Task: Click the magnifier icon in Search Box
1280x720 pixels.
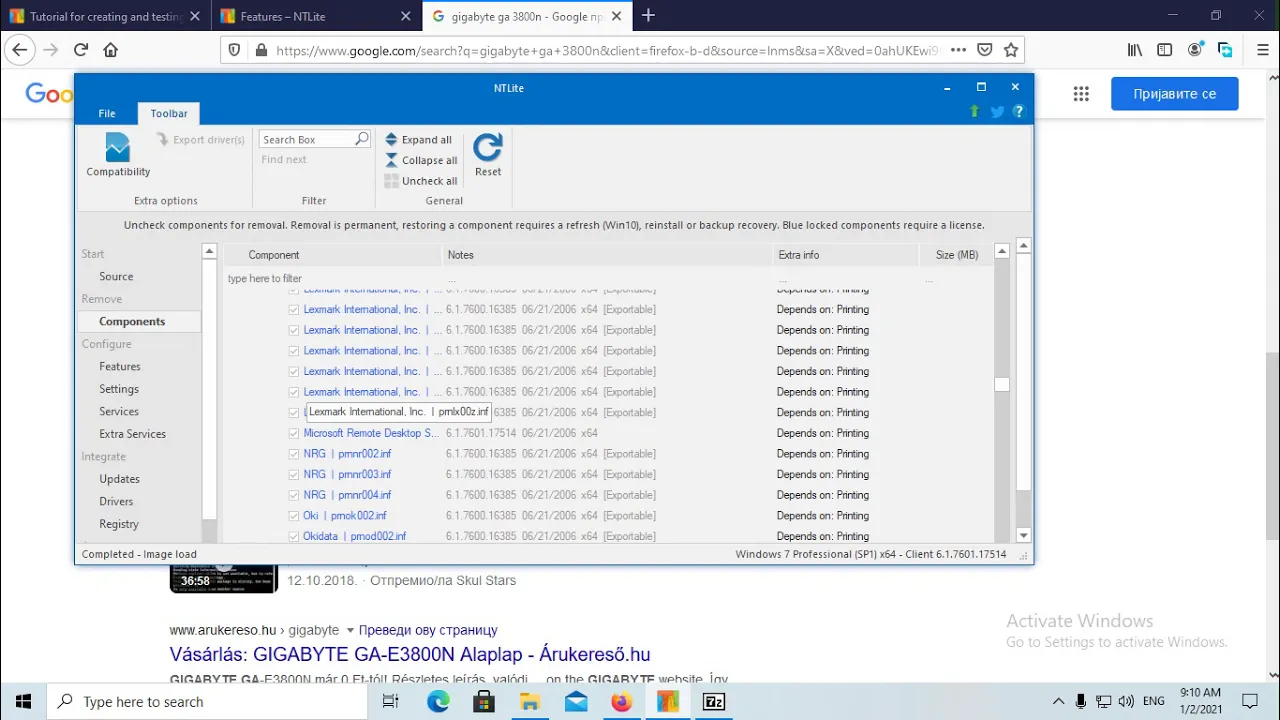Action: point(362,139)
